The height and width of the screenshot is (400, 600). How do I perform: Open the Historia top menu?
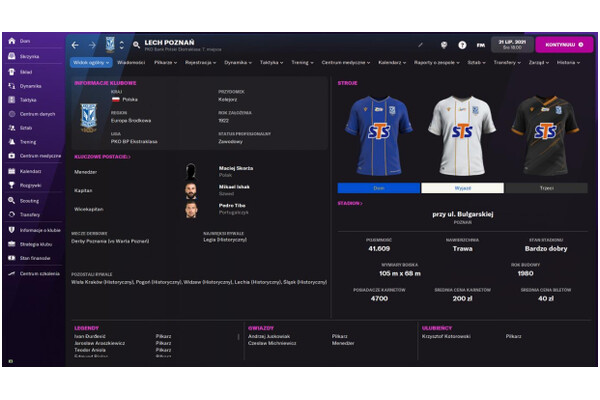pyautogui.click(x=568, y=62)
